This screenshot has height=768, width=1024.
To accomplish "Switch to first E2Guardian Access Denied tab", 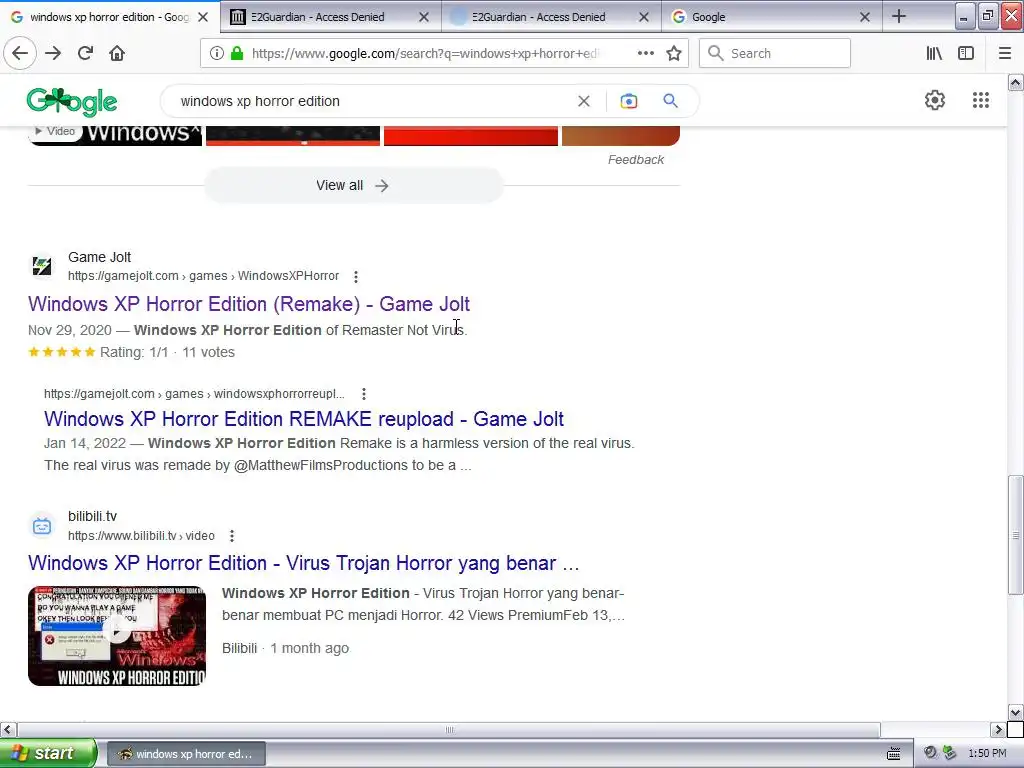I will tap(331, 17).
